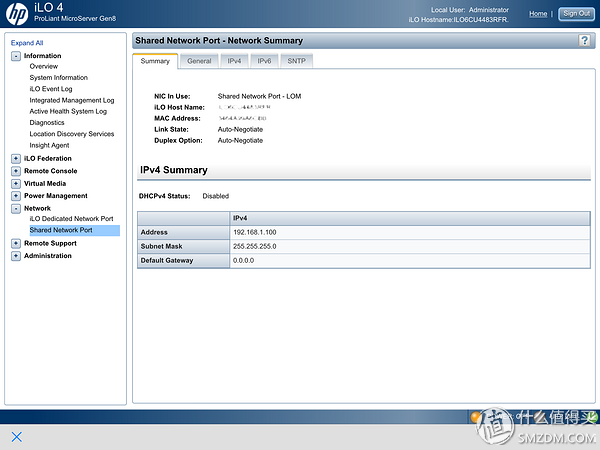Open Active Health System Log
Image resolution: width=600 pixels, height=450 pixels.
tap(68, 111)
